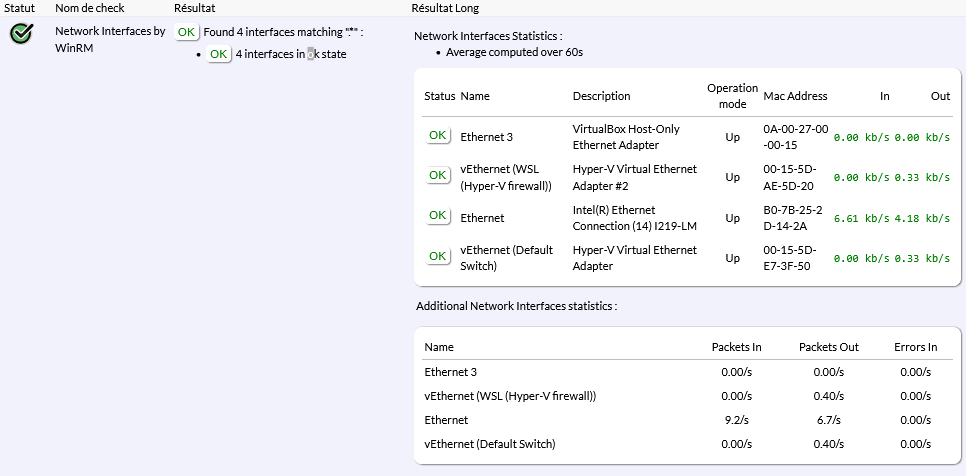Image resolution: width=966 pixels, height=476 pixels.
Task: Click the 'Description' header in statistics table
Action: 601,96
